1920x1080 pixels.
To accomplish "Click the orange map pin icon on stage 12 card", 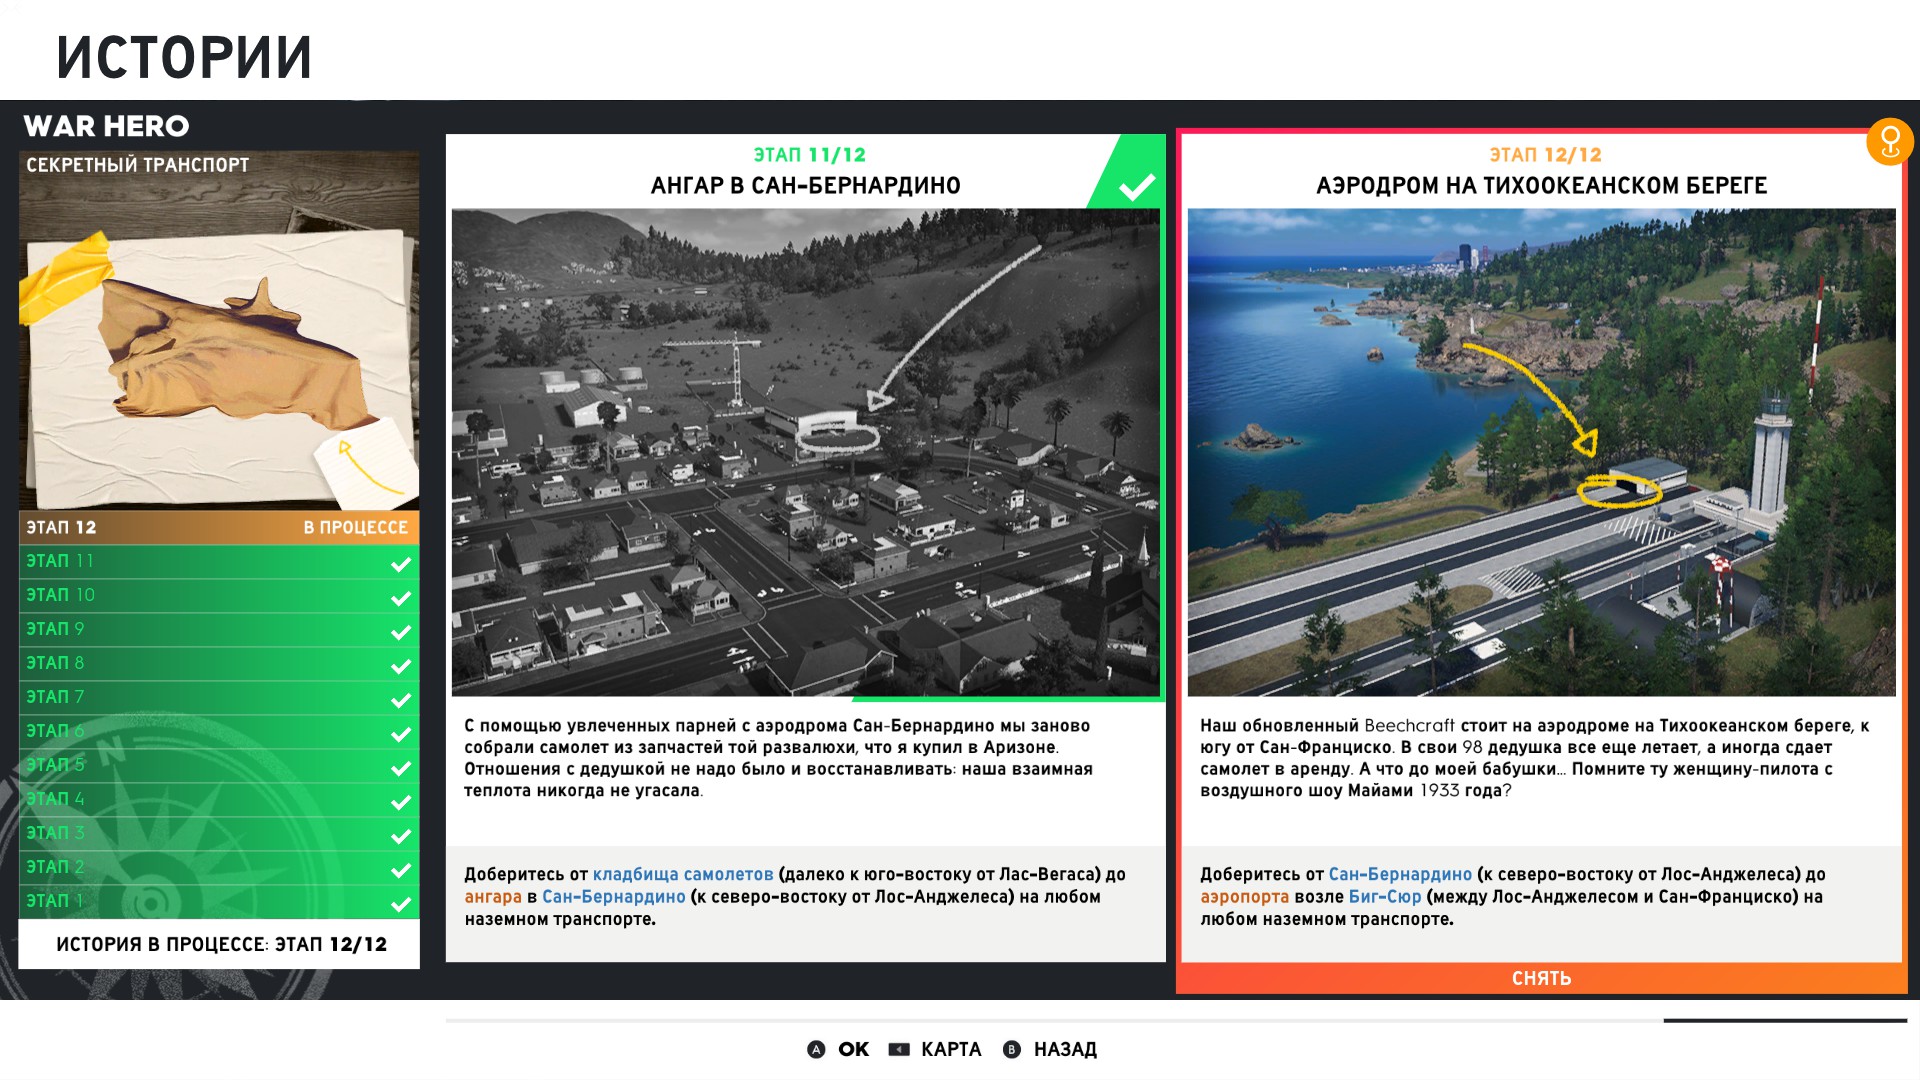I will [1889, 141].
